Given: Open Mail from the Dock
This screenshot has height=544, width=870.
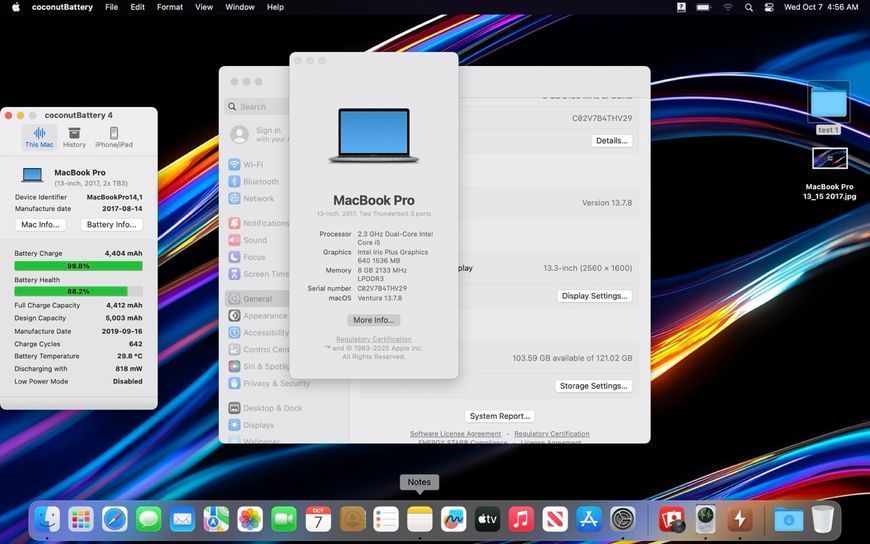Looking at the screenshot, I should [x=183, y=520].
